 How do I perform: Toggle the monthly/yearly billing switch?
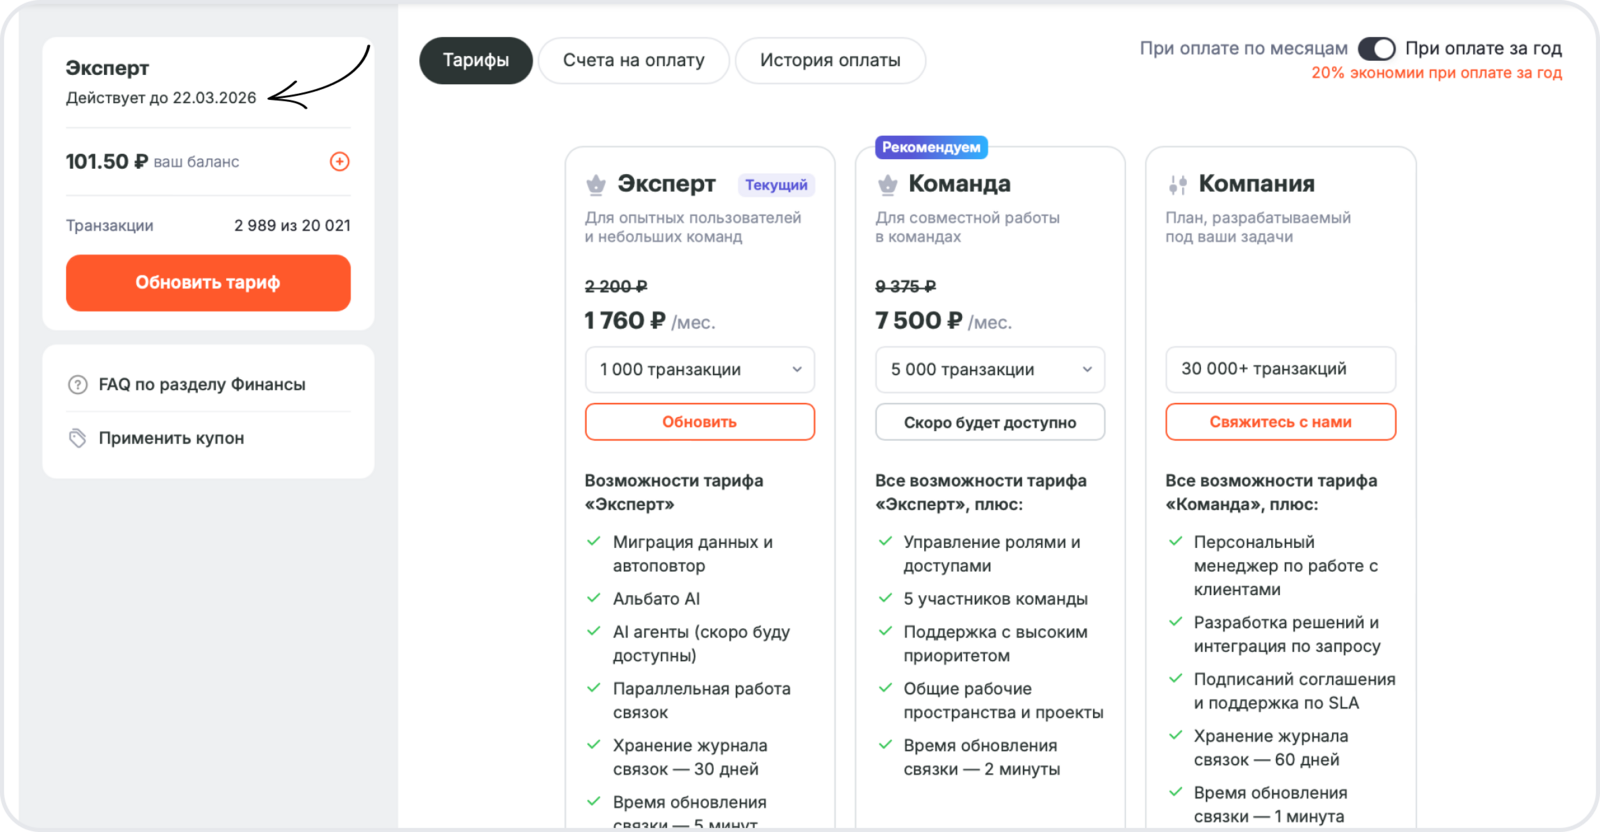click(1376, 49)
